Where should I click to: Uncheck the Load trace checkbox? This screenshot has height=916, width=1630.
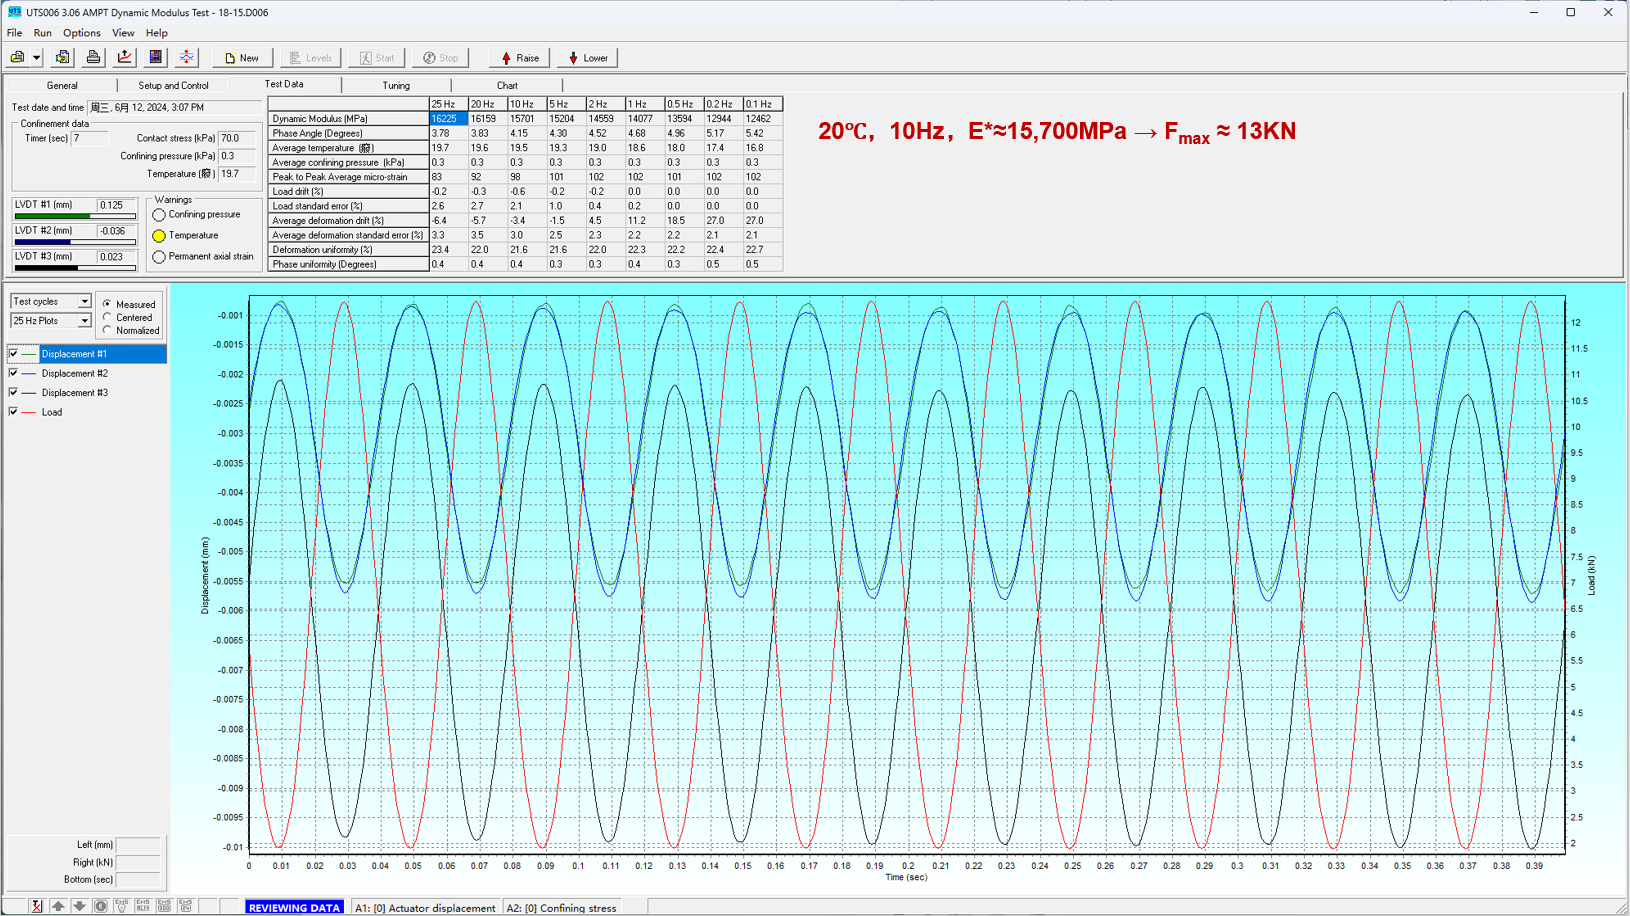click(13, 412)
